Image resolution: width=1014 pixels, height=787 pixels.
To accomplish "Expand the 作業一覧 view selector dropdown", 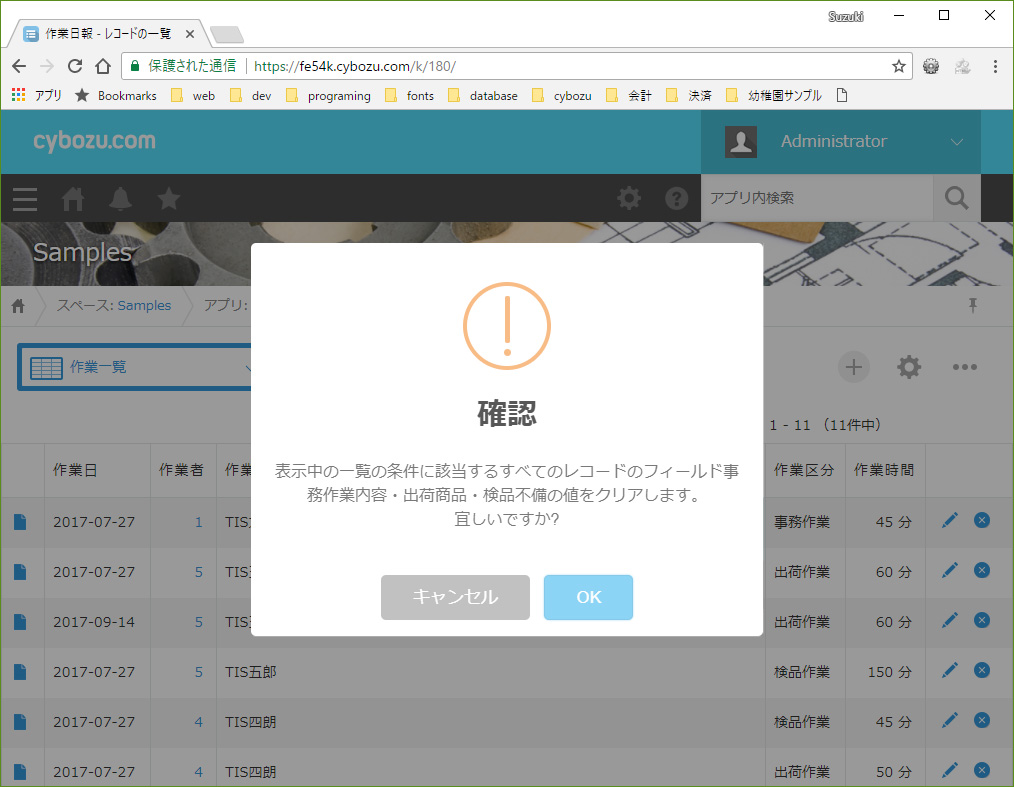I will pyautogui.click(x=136, y=367).
